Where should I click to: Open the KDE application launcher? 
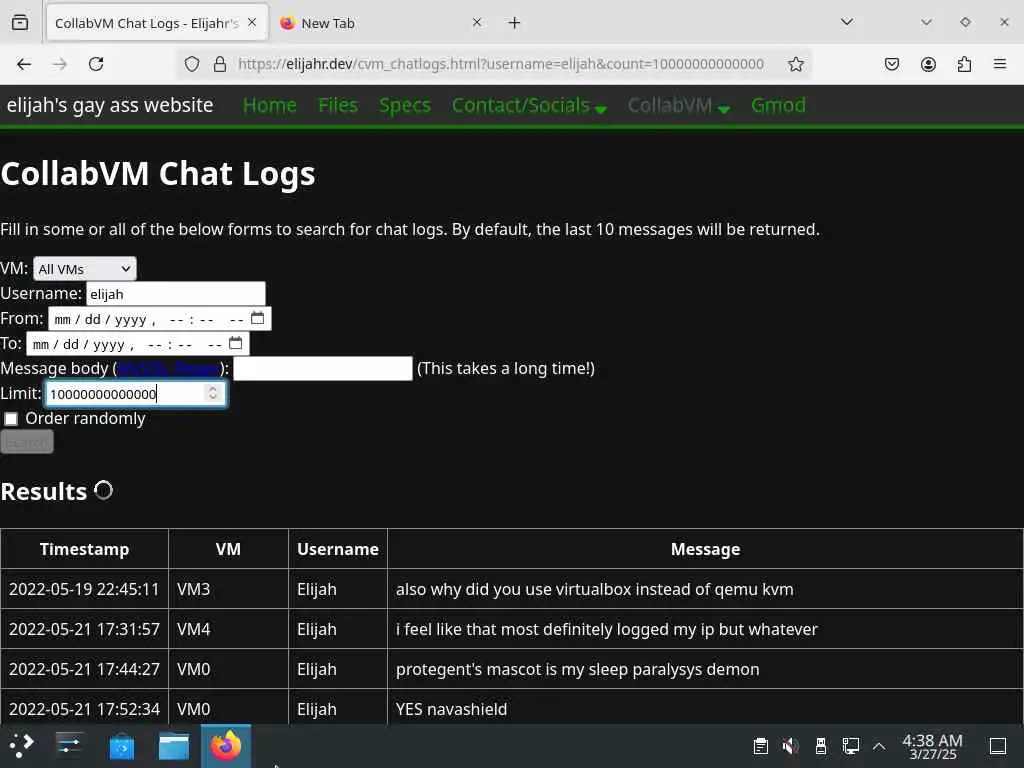22,746
